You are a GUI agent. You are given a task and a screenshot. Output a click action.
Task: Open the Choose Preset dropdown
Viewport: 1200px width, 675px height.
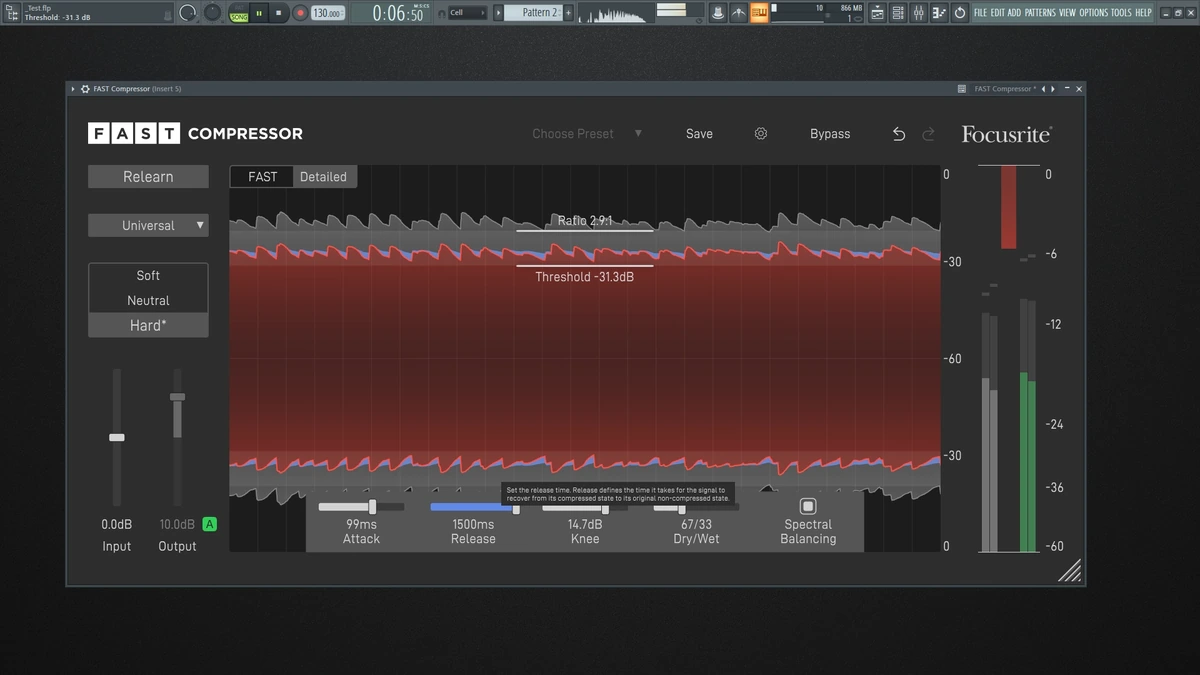point(587,133)
